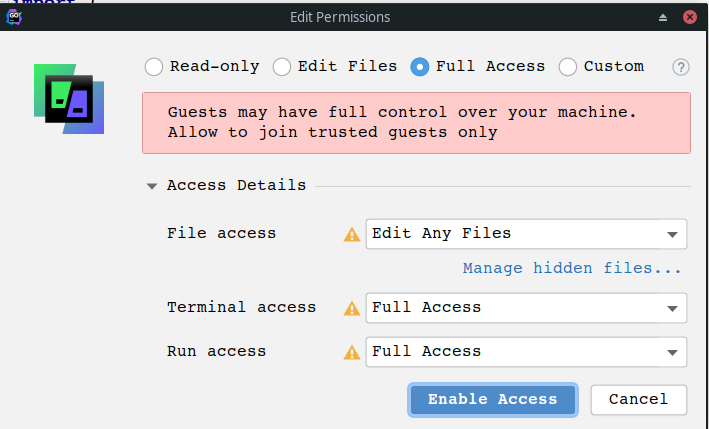
Task: Select the Edit Files permission option
Action: click(282, 67)
